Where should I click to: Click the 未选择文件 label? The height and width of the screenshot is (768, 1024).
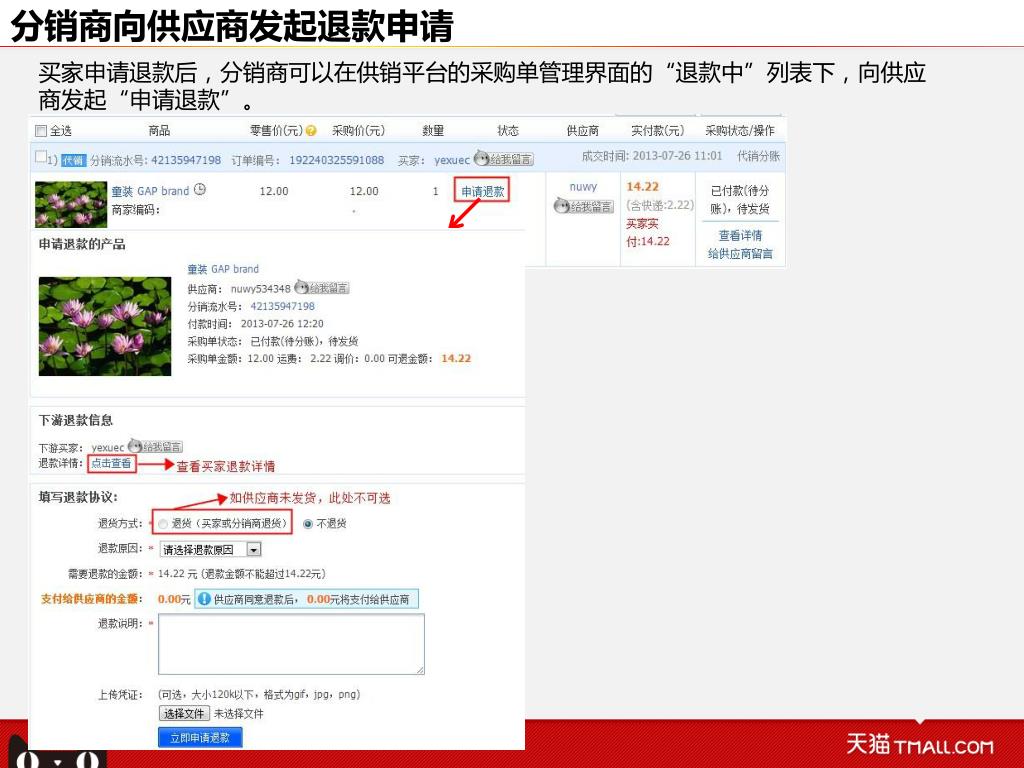(x=238, y=714)
